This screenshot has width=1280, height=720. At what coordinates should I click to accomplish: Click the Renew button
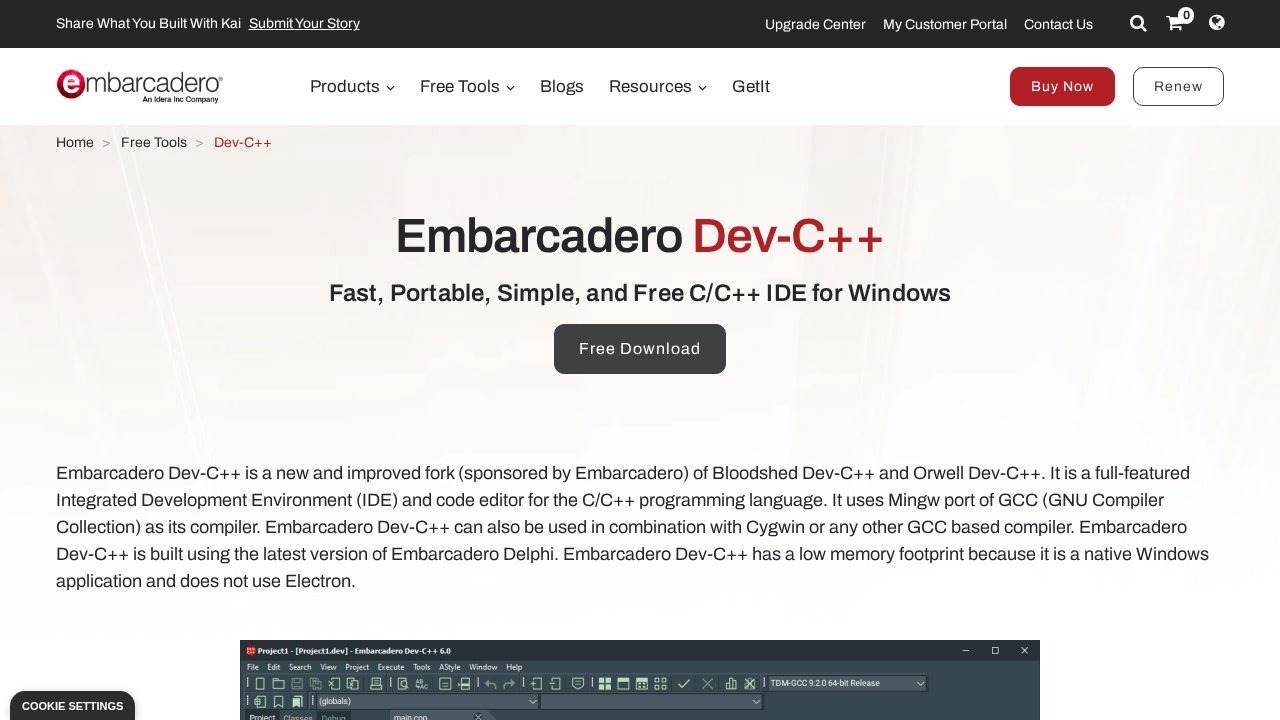(1178, 86)
